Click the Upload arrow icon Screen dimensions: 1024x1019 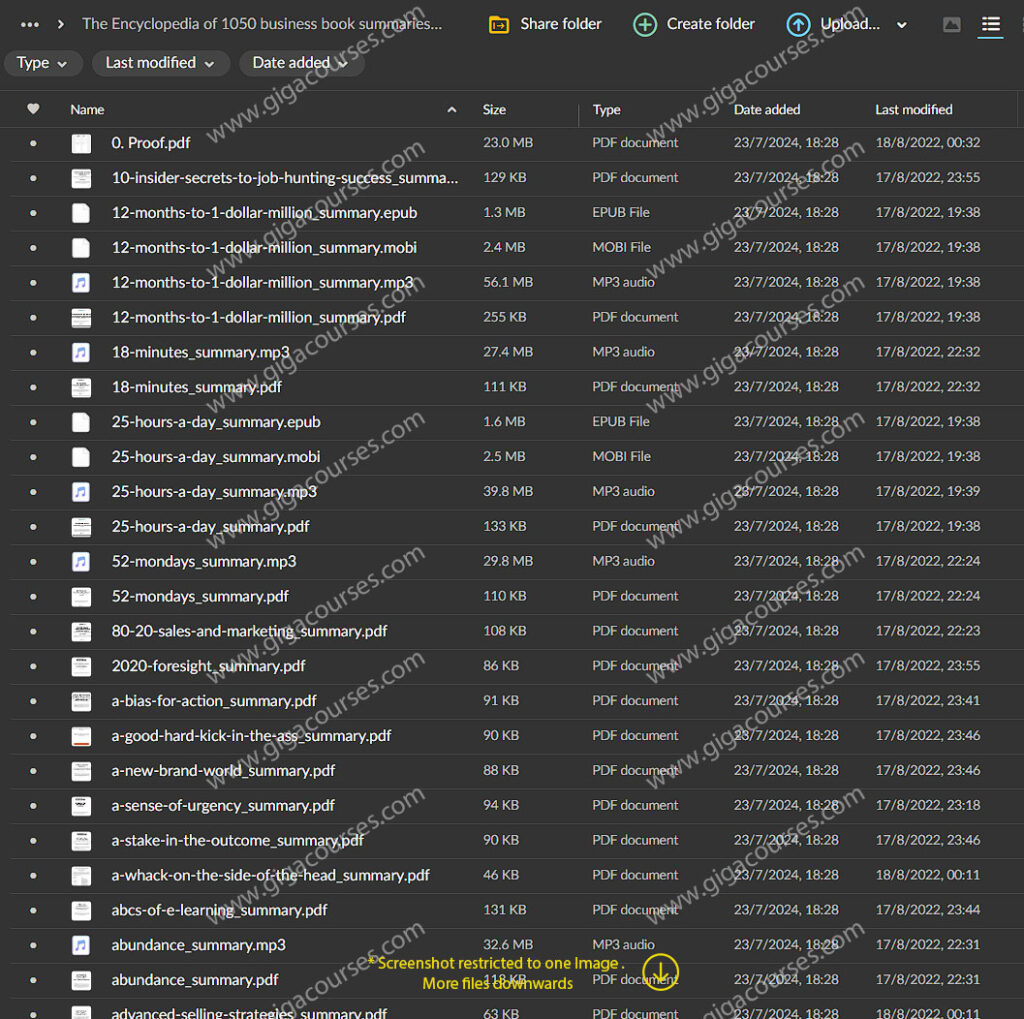pyautogui.click(x=798, y=25)
